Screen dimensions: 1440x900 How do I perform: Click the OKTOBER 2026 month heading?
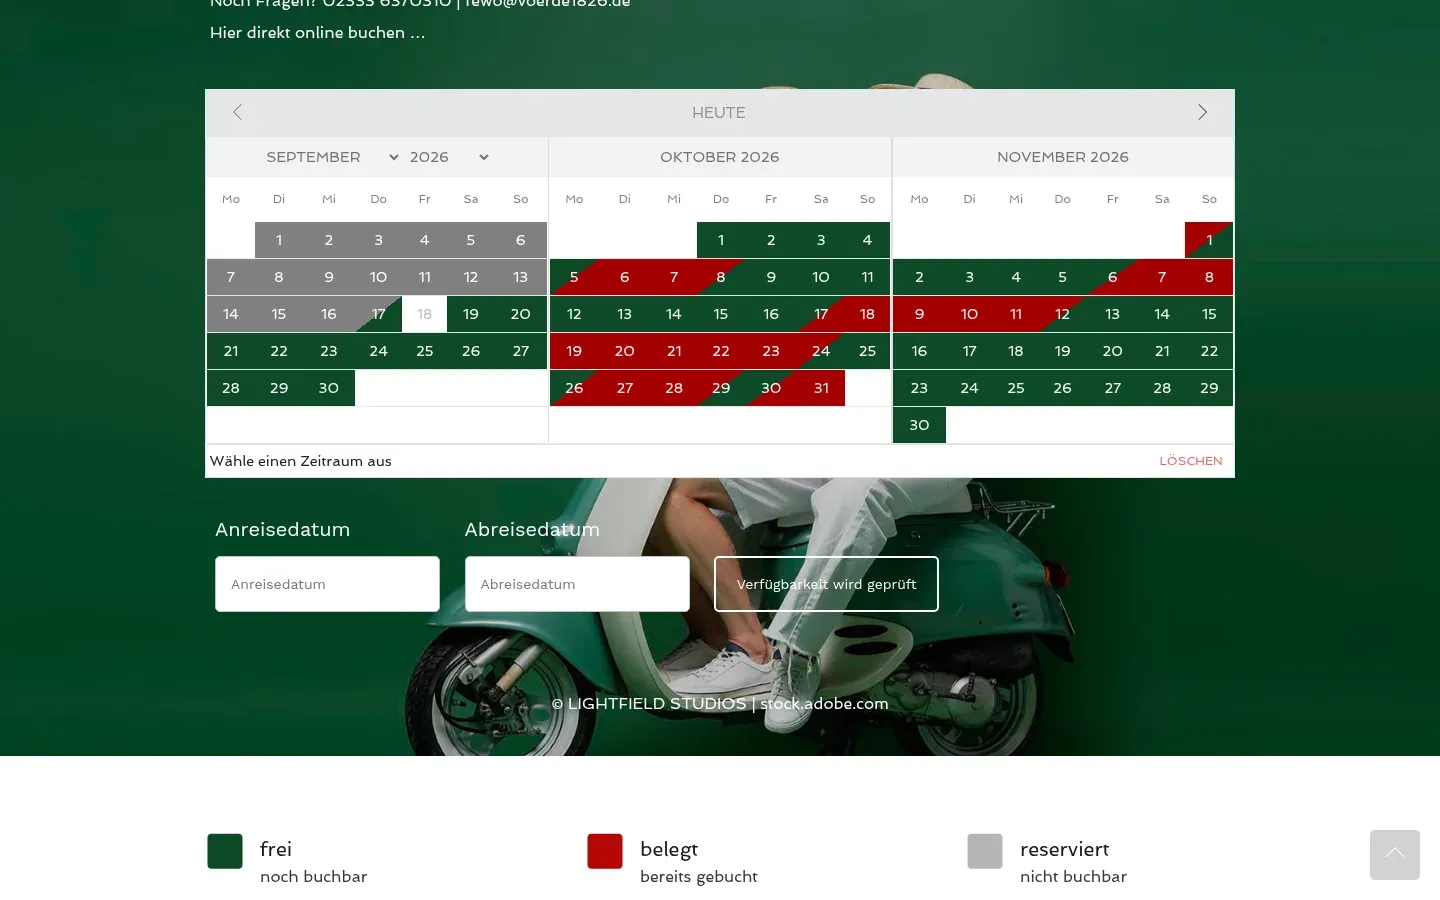point(720,157)
